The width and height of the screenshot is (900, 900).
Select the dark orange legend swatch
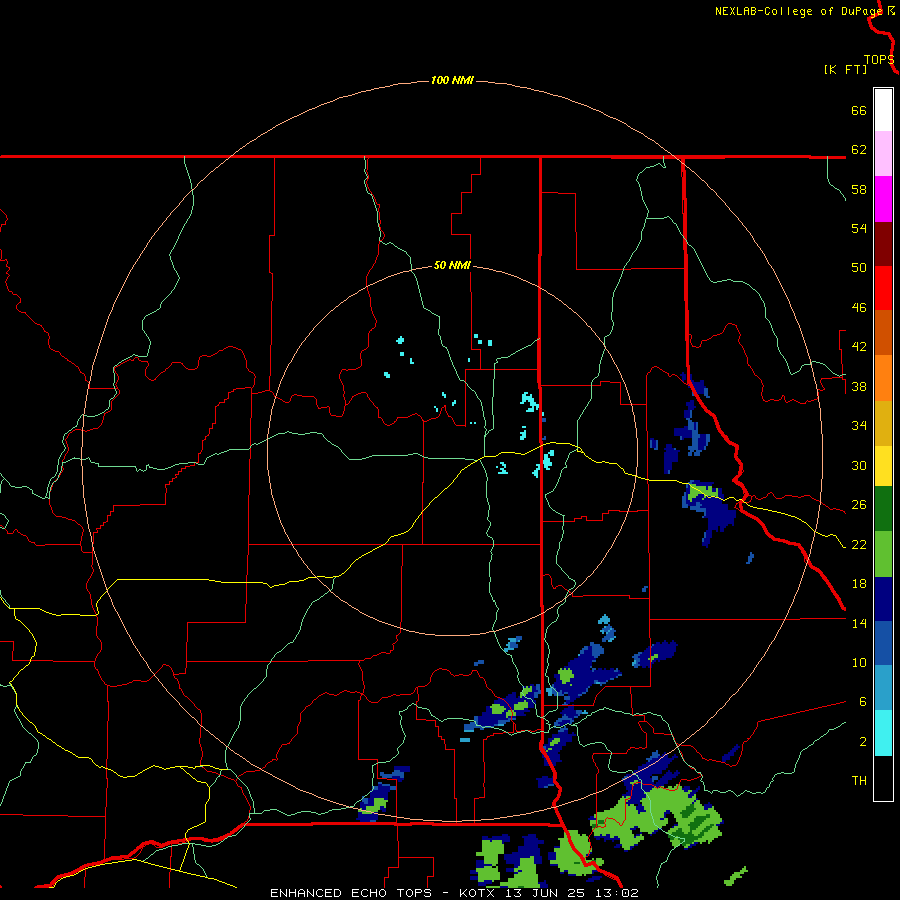(883, 333)
